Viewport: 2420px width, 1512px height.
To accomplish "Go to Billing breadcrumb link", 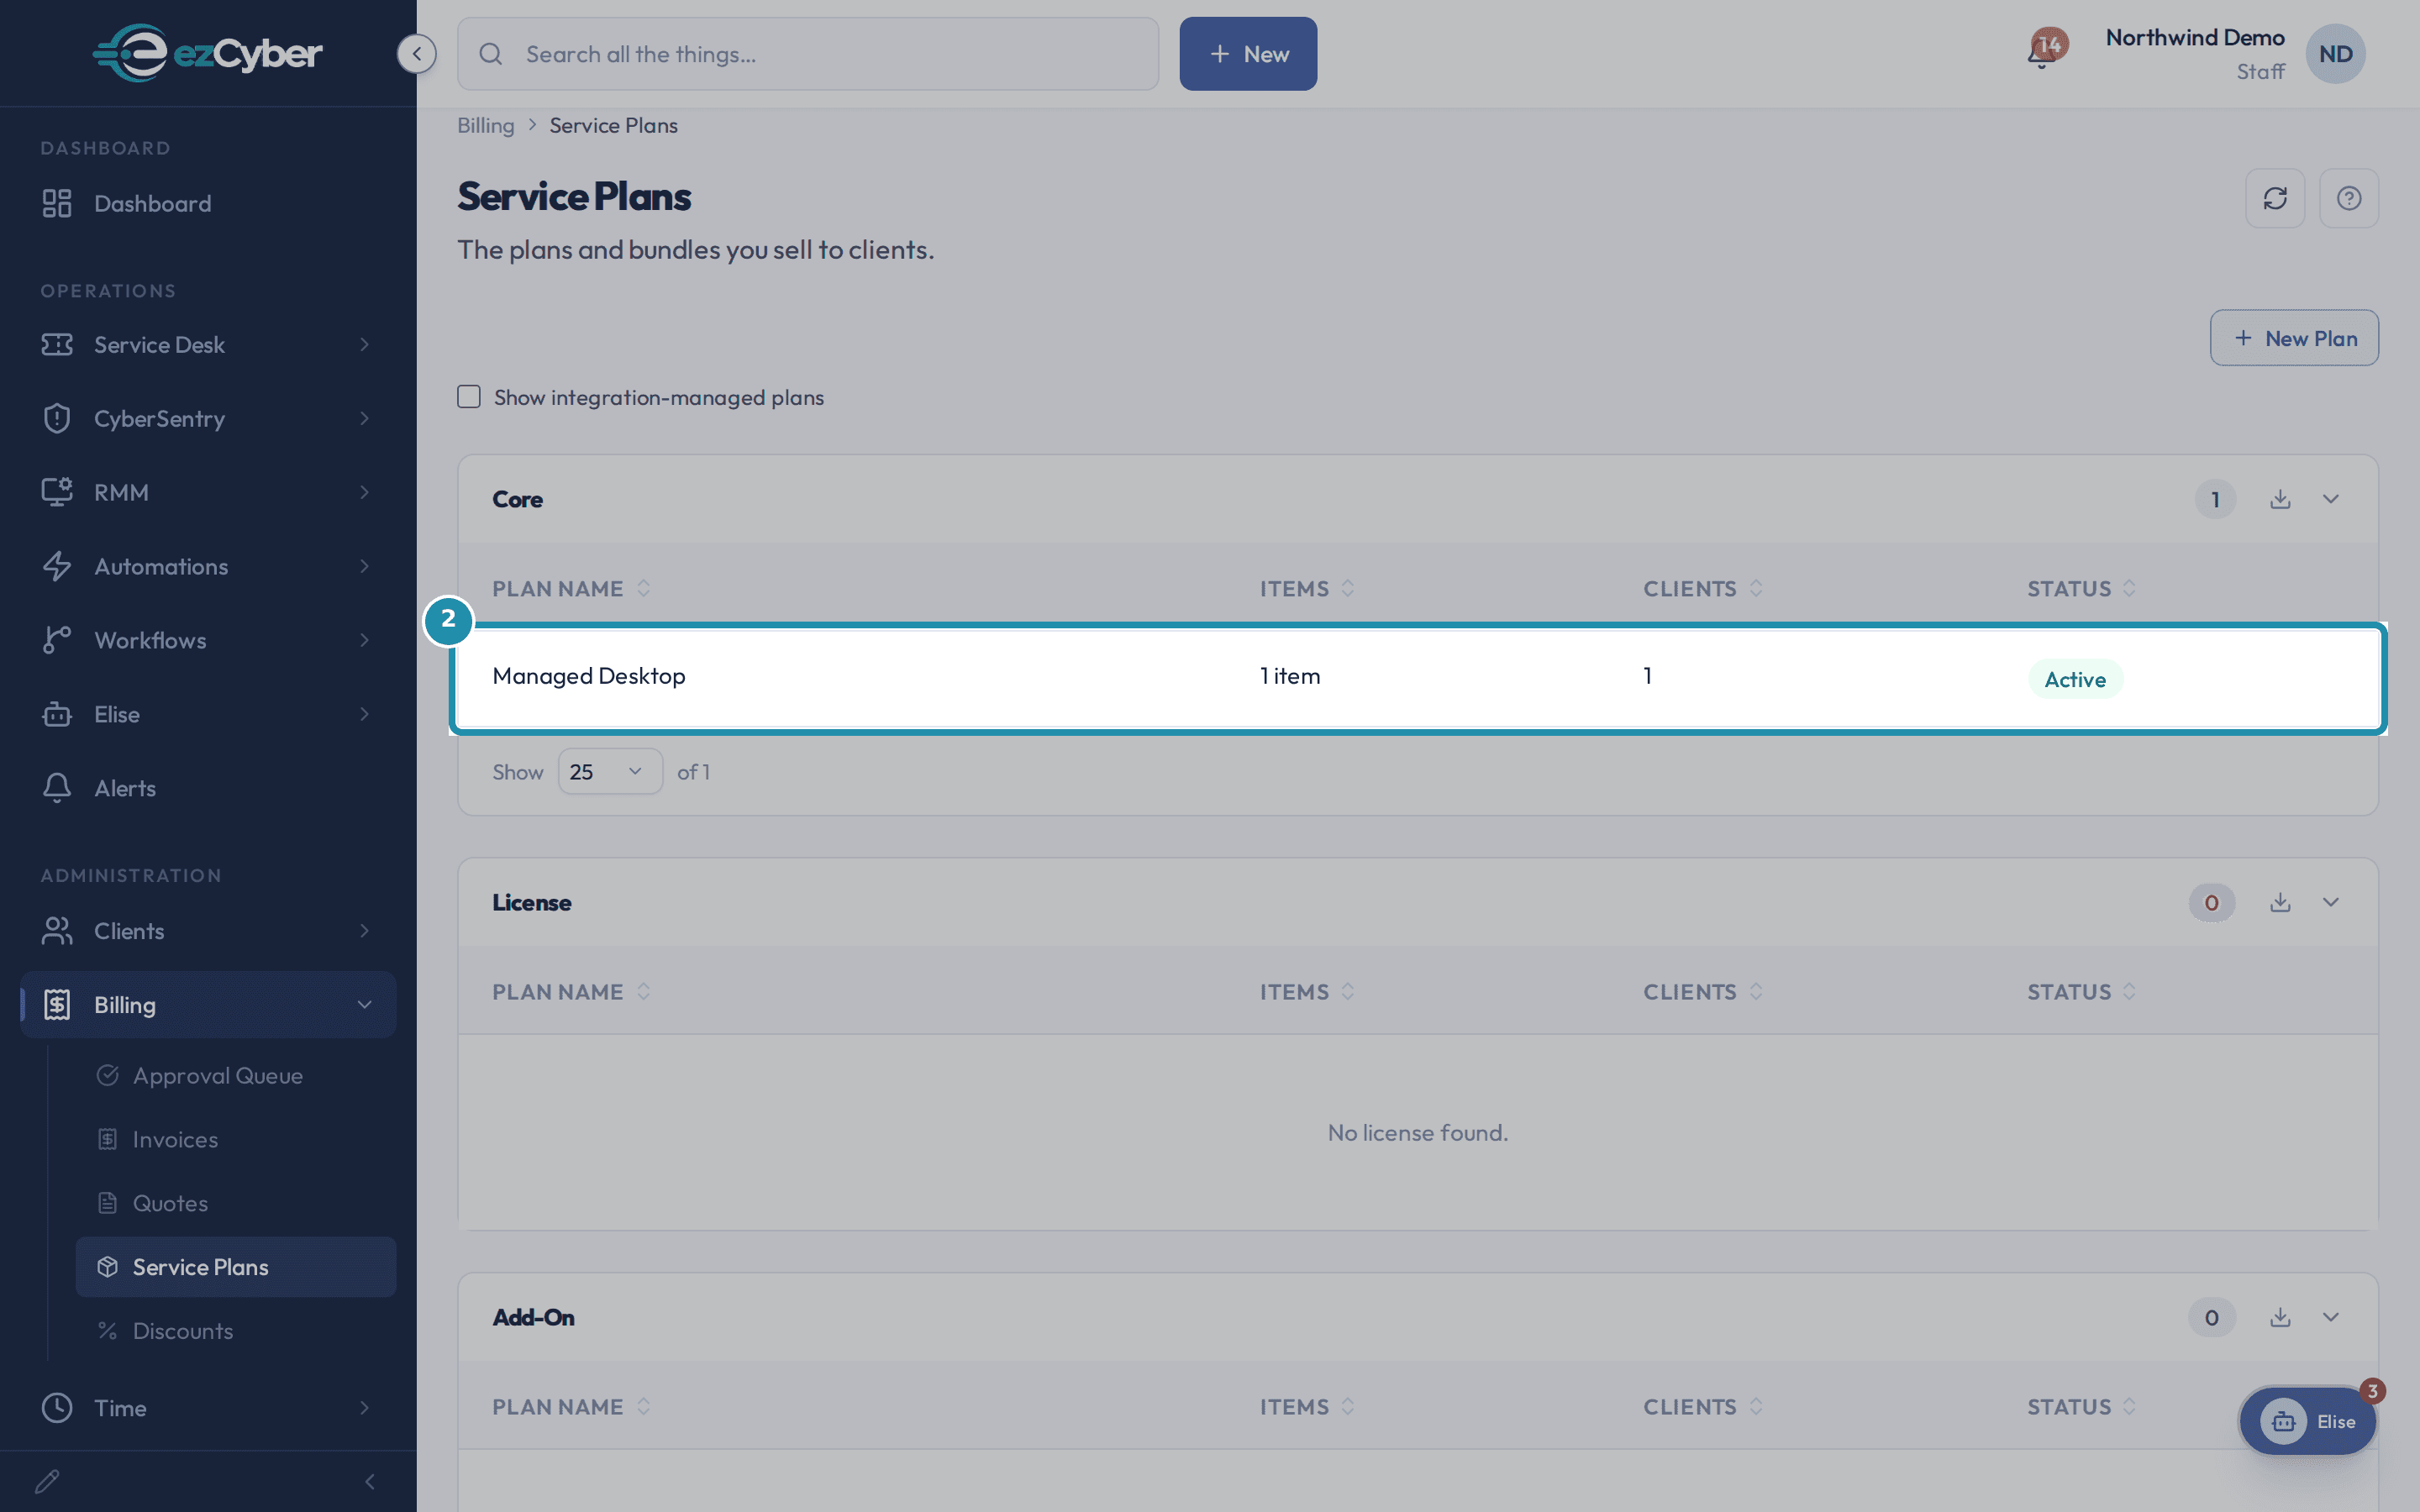I will click(x=486, y=125).
